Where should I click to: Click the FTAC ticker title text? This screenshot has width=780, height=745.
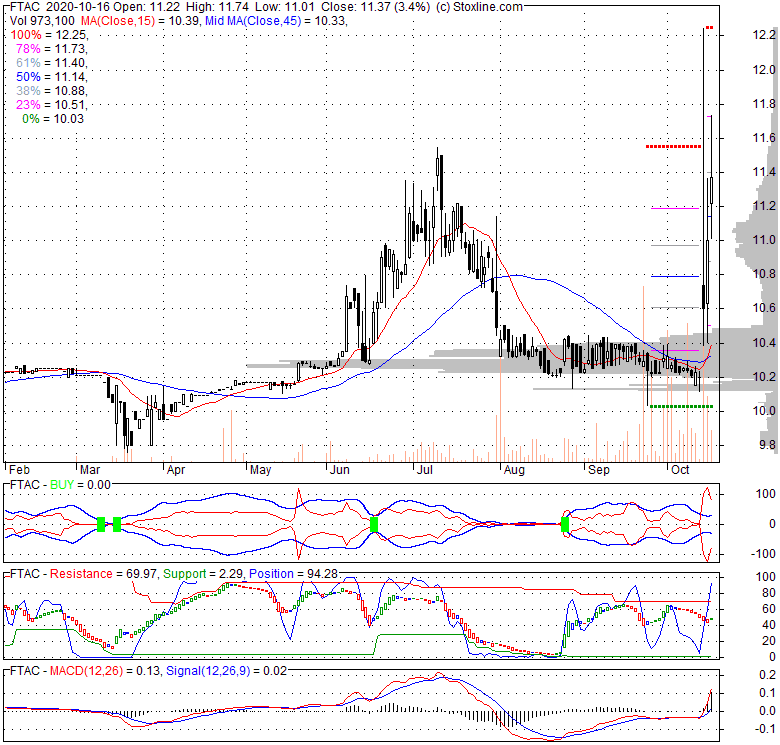click(x=23, y=7)
